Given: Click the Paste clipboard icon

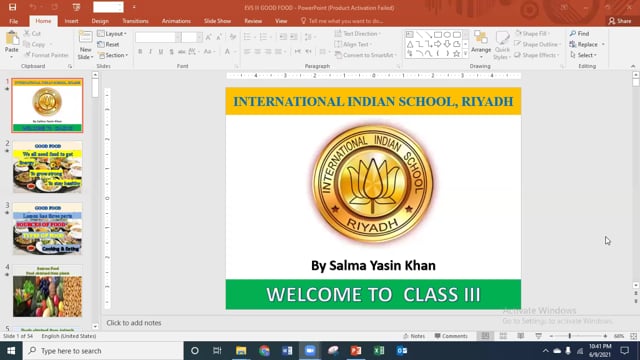Looking at the screenshot, I should click(12, 38).
